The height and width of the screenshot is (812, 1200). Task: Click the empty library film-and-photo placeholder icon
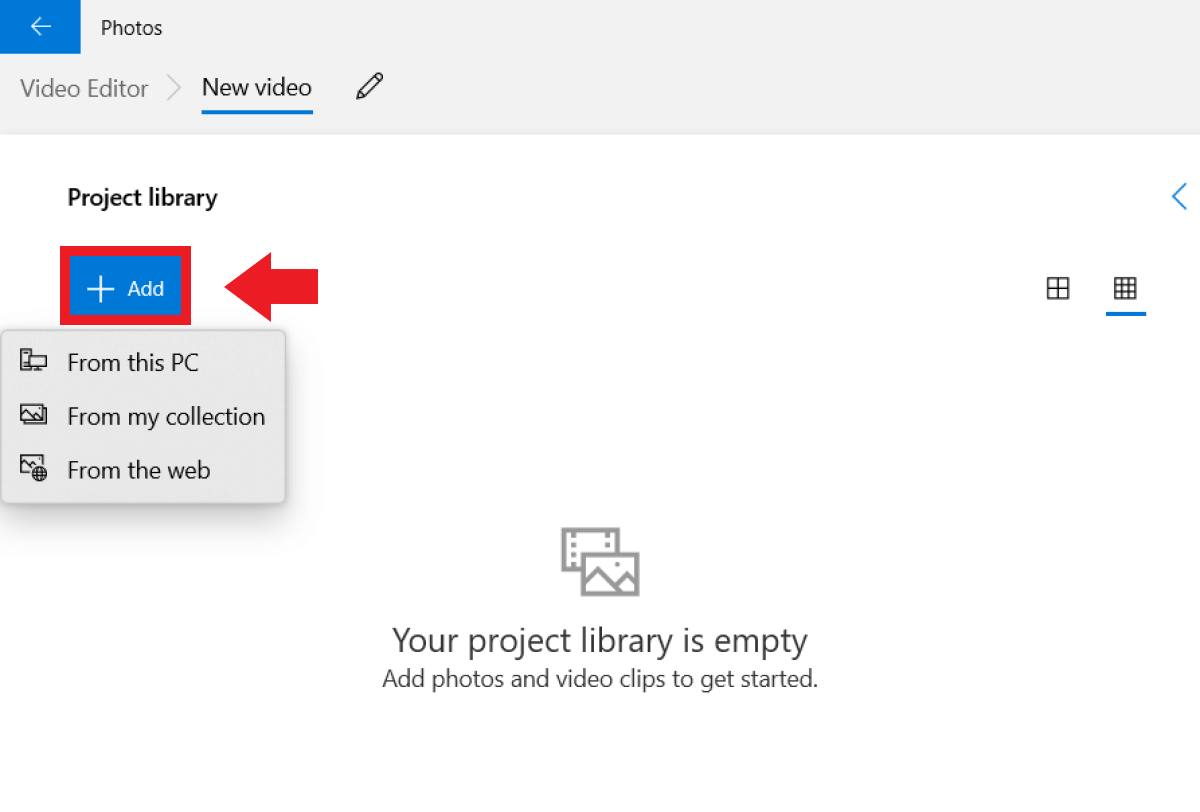[x=600, y=562]
